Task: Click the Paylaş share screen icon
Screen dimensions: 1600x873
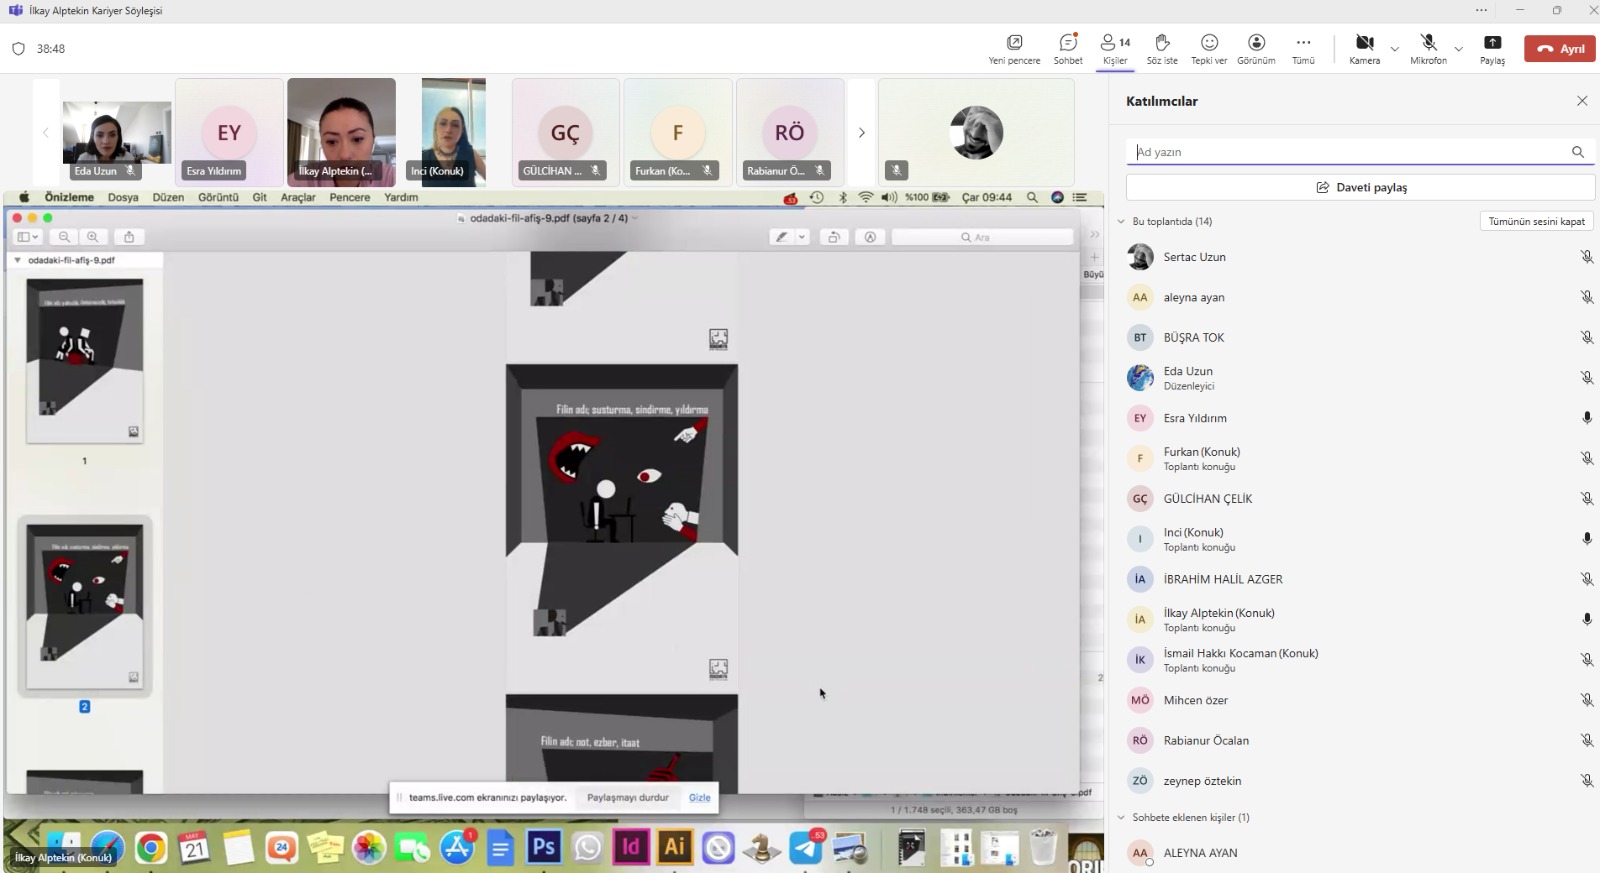Action: pyautogui.click(x=1492, y=43)
